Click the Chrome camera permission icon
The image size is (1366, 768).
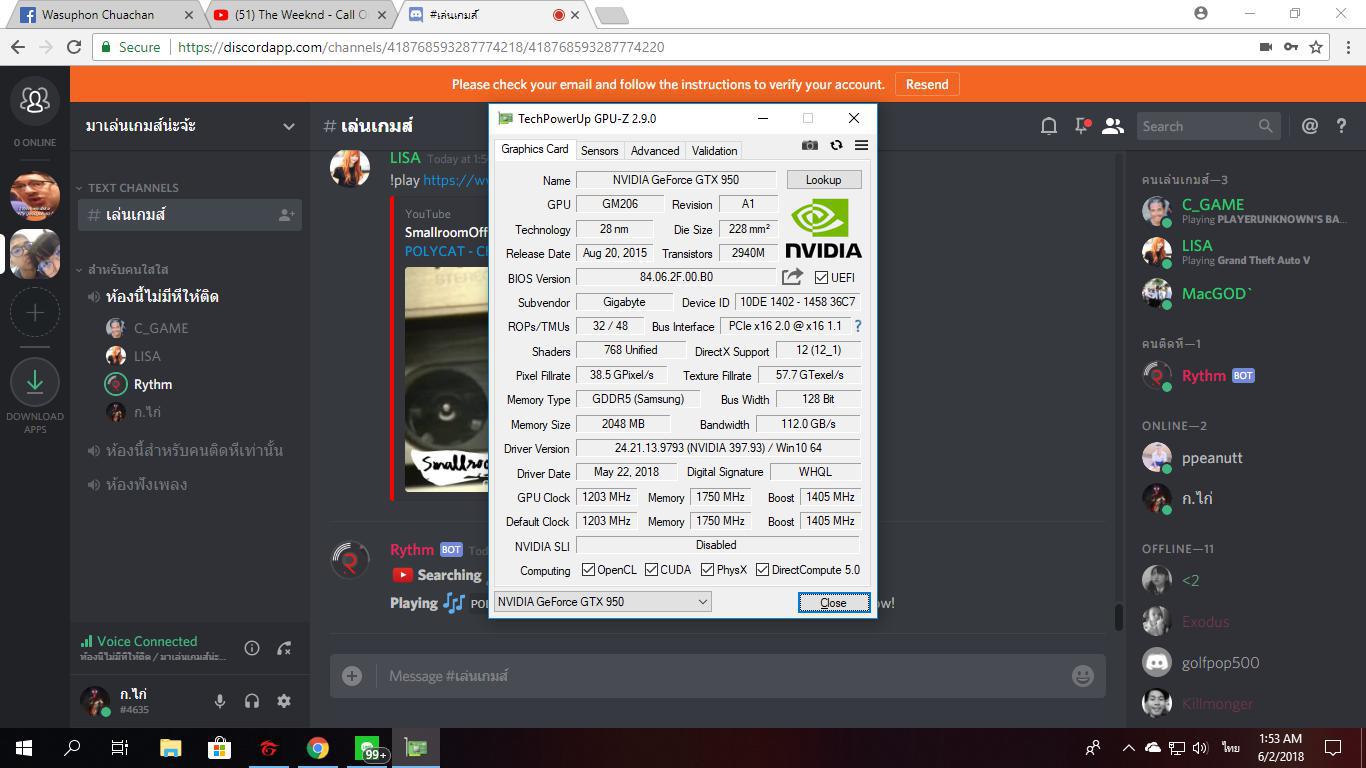[x=1265, y=47]
